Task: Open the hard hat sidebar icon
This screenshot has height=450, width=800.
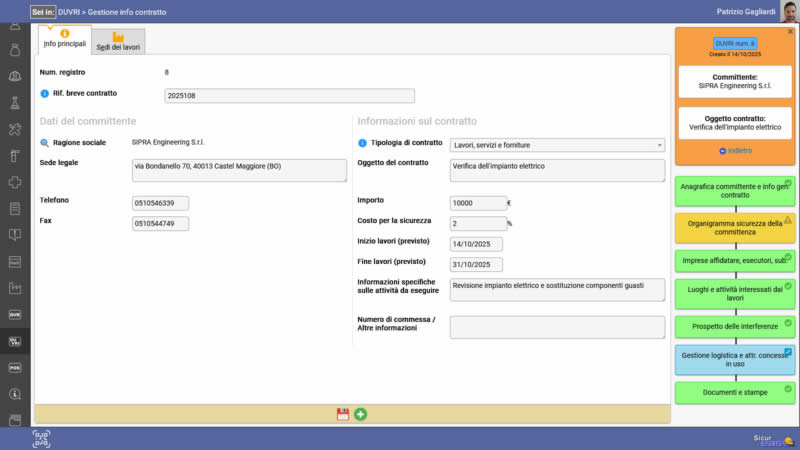Action: tap(15, 76)
